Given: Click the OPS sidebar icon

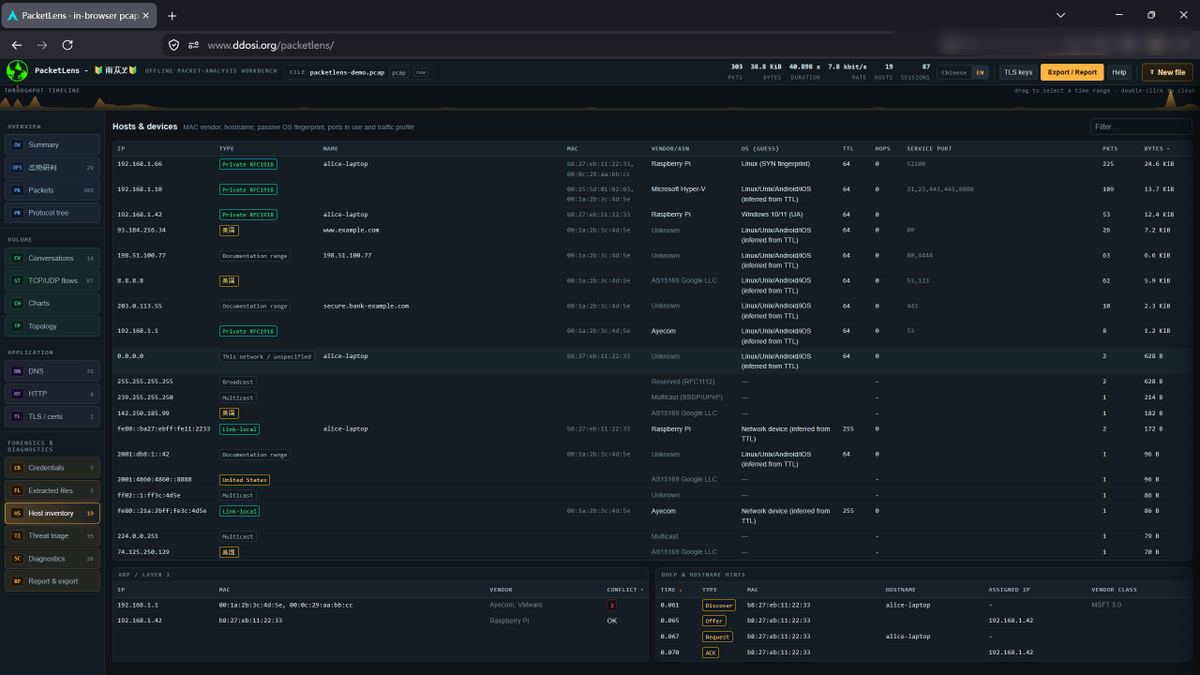Looking at the screenshot, I should point(17,167).
